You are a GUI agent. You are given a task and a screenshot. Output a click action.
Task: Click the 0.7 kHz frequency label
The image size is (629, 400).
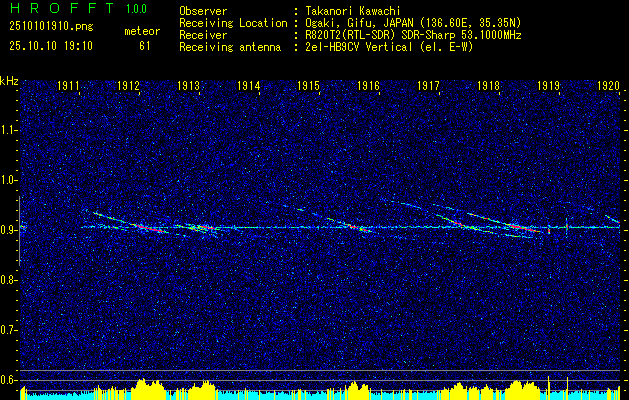pos(8,330)
